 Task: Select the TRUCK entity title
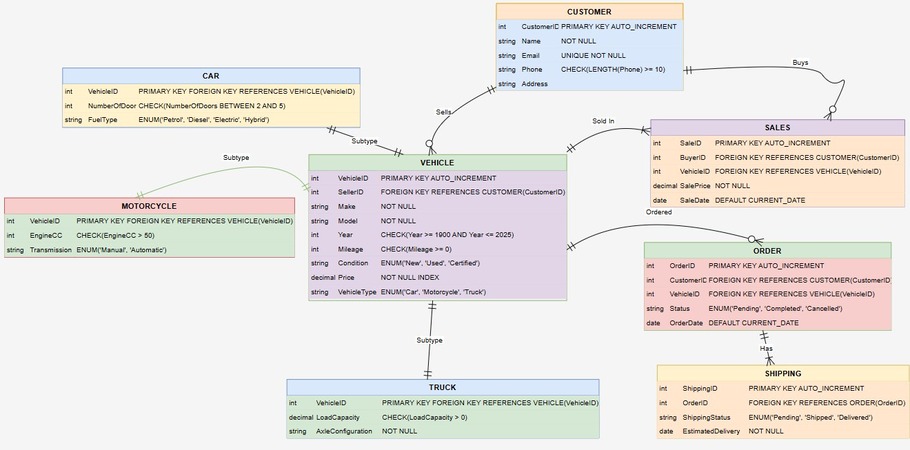442,387
